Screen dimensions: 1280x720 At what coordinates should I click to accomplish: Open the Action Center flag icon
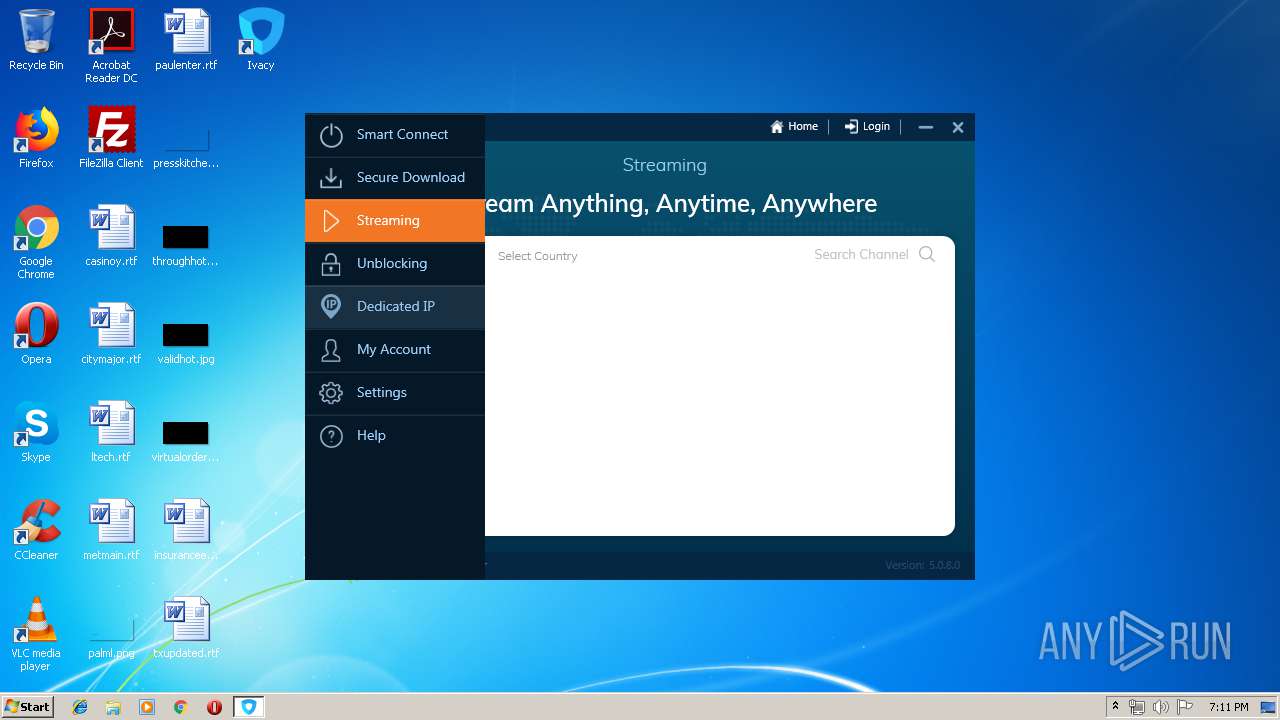[x=1185, y=707]
